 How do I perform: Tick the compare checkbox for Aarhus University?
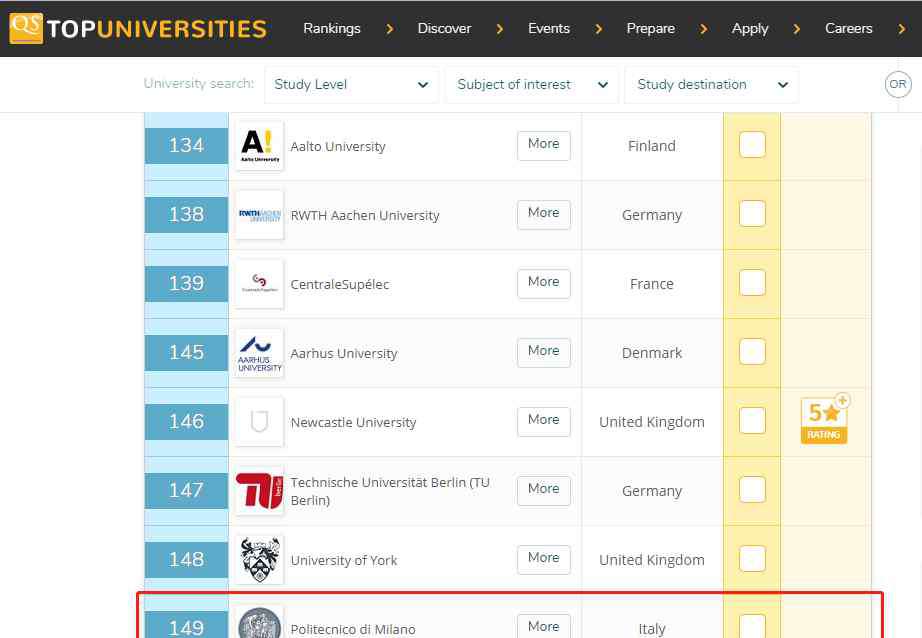pos(752,352)
